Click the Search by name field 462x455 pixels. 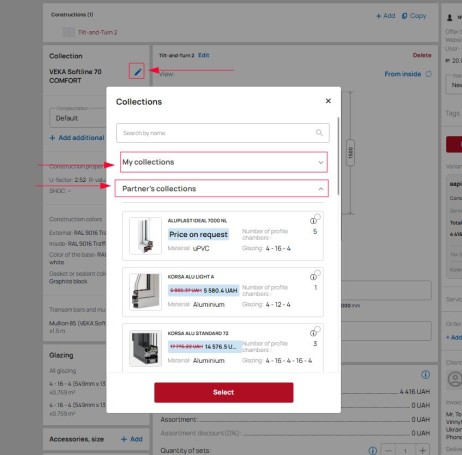tap(223, 133)
